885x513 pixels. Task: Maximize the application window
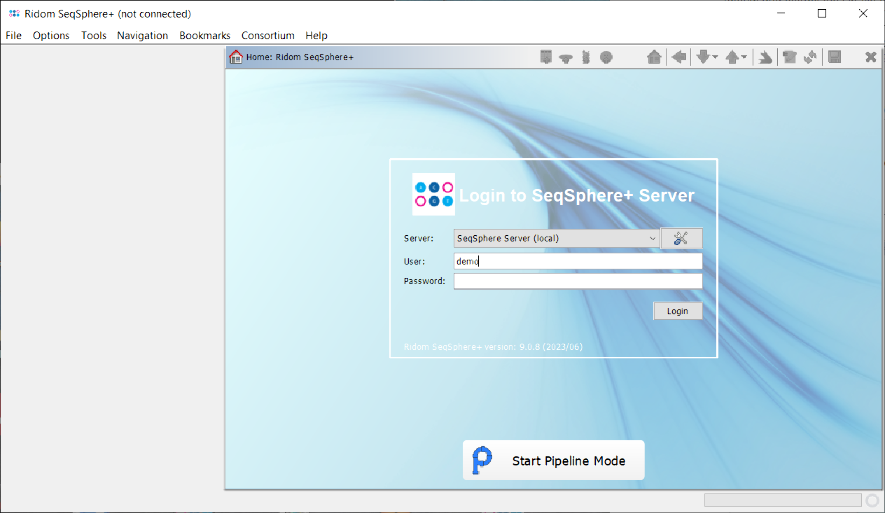pyautogui.click(x=822, y=14)
